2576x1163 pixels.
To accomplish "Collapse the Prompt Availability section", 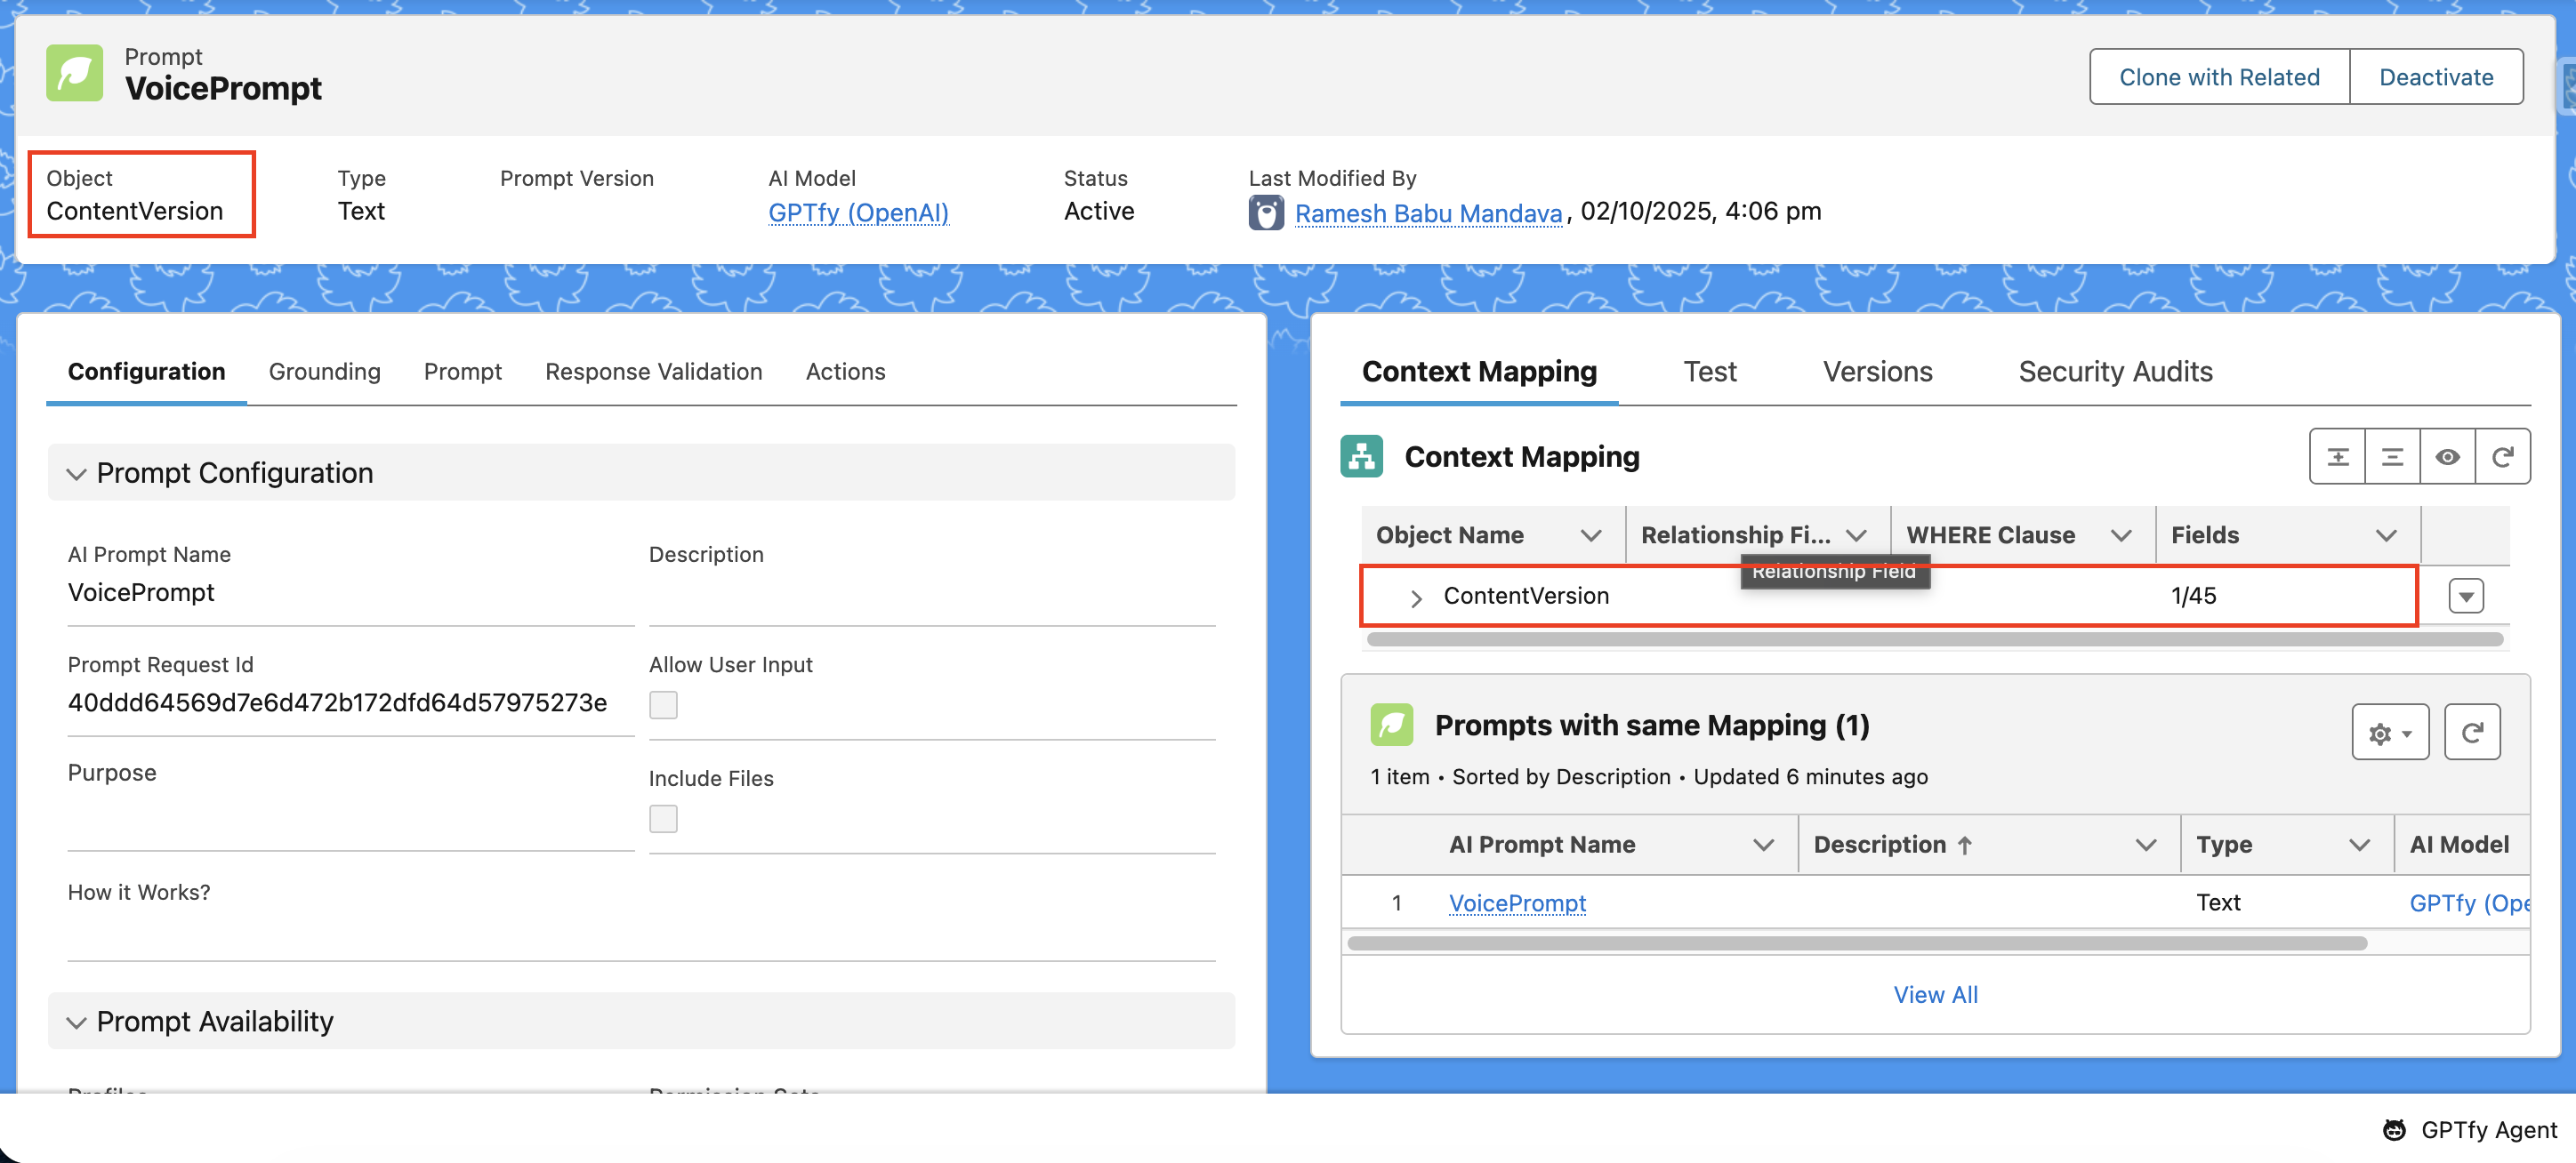I will pos(76,1022).
